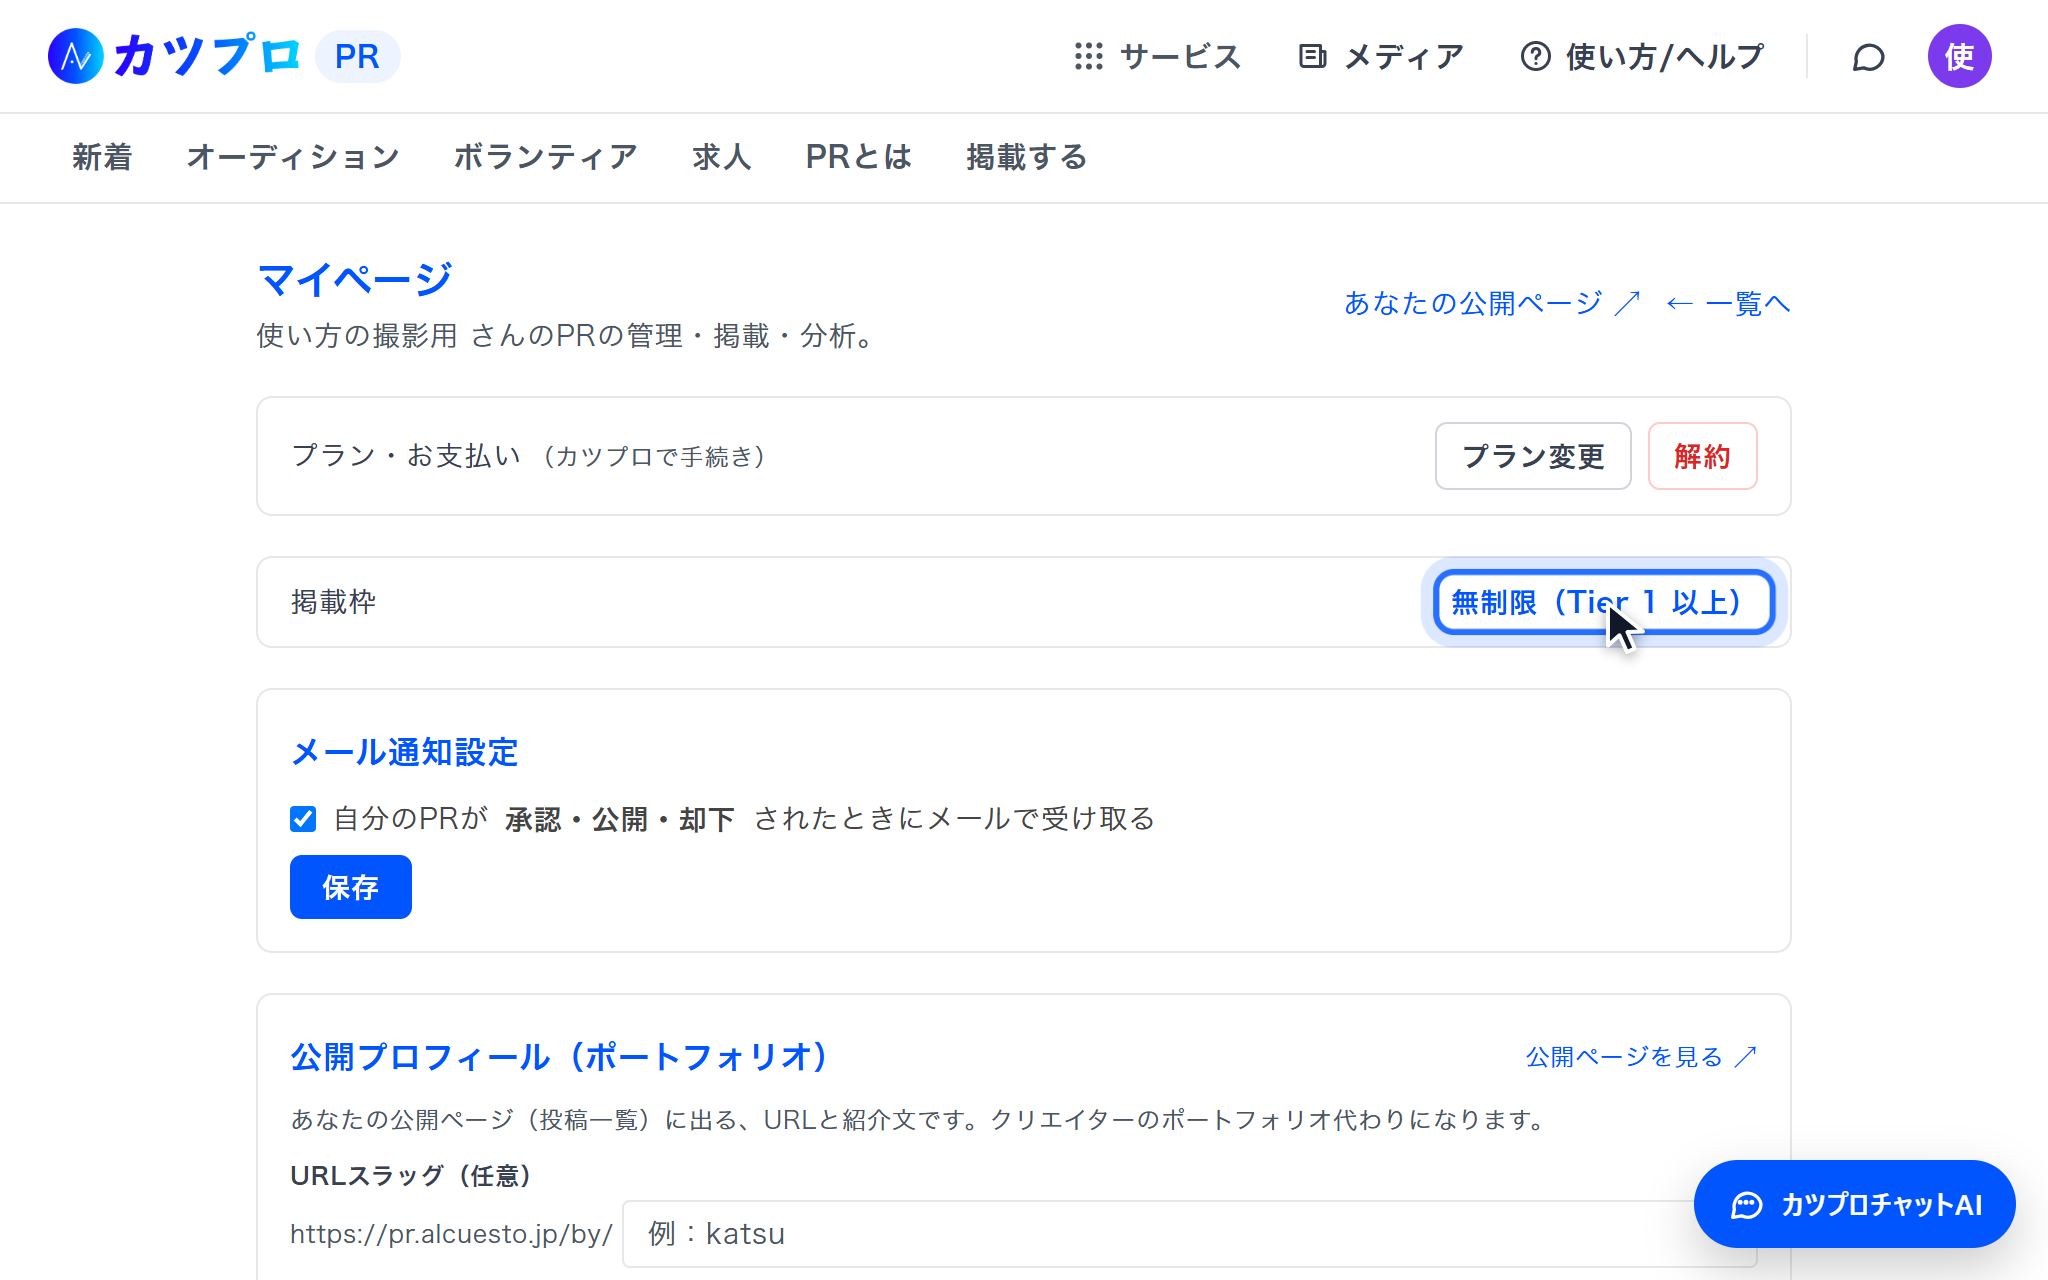Click the red 解約 button

1702,456
